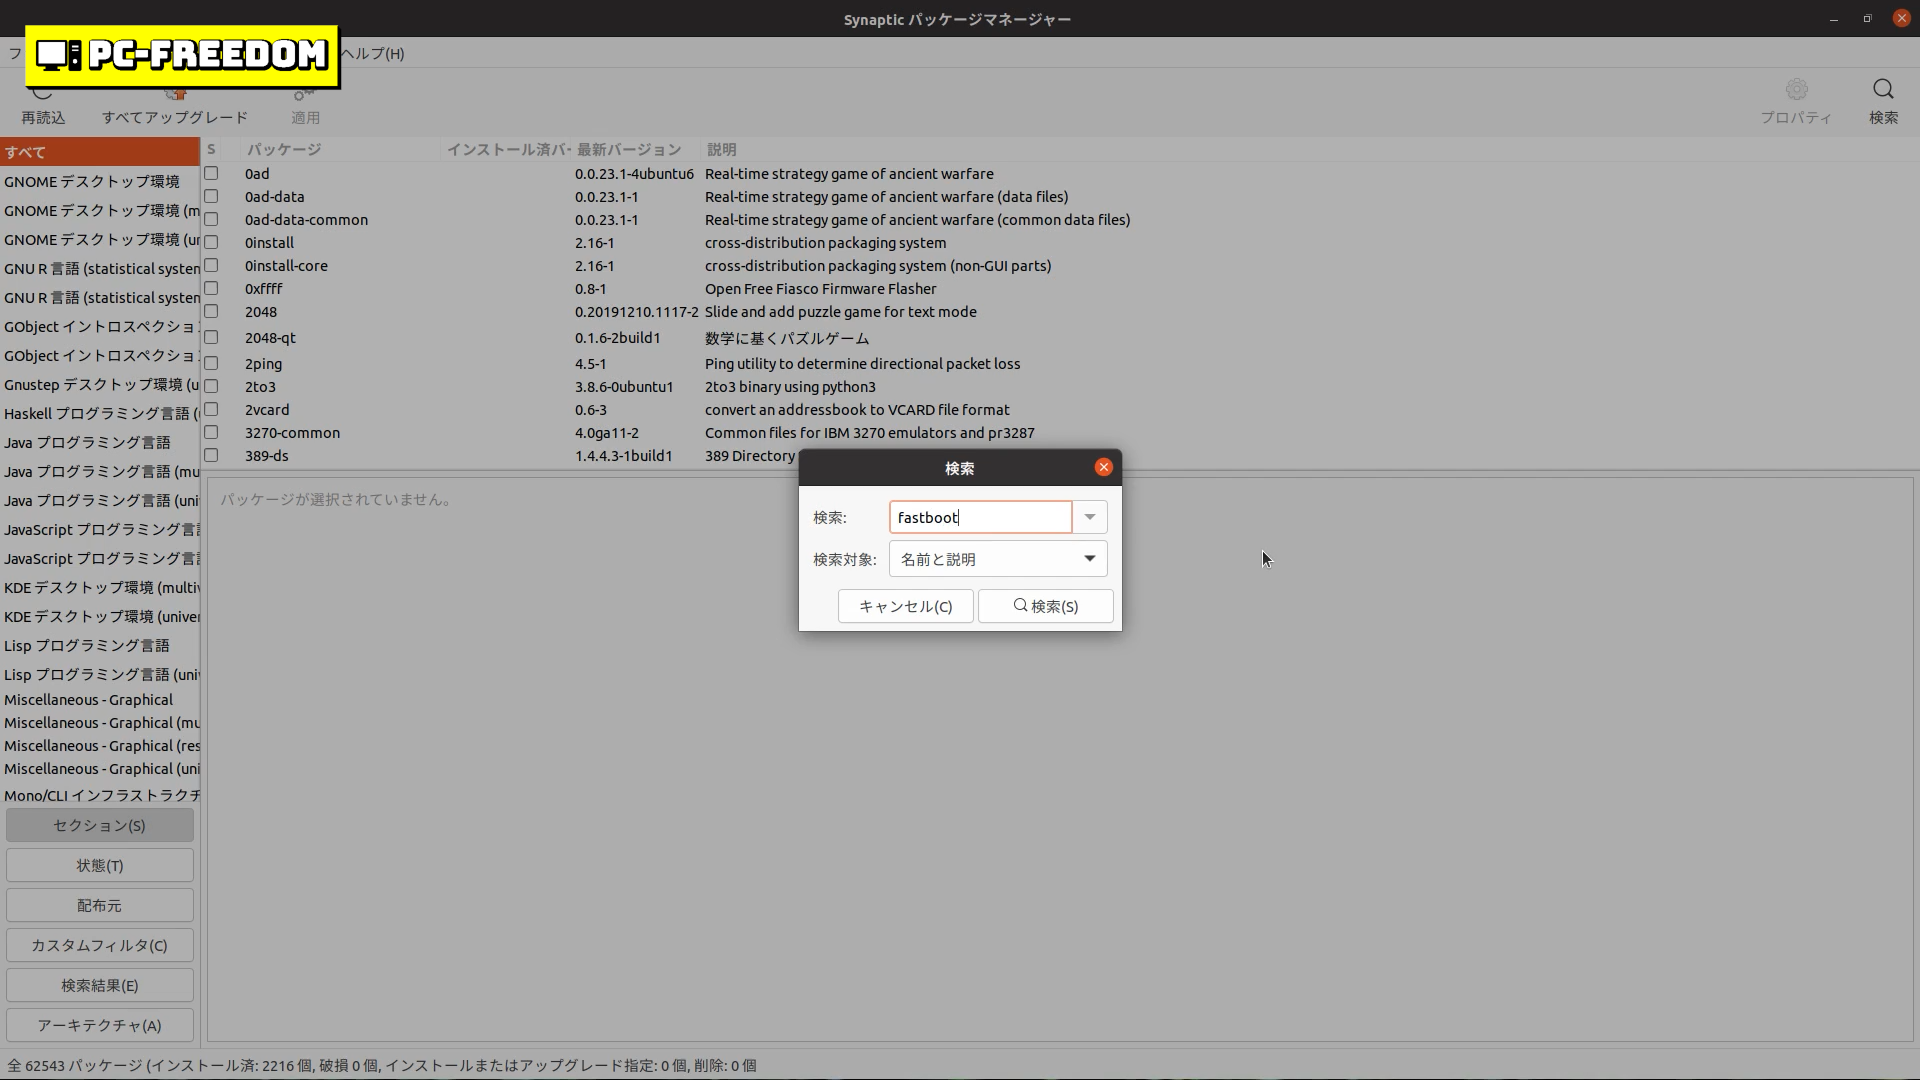The height and width of the screenshot is (1080, 1920).
Task: Close the search dialog with red X
Action: coord(1103,467)
